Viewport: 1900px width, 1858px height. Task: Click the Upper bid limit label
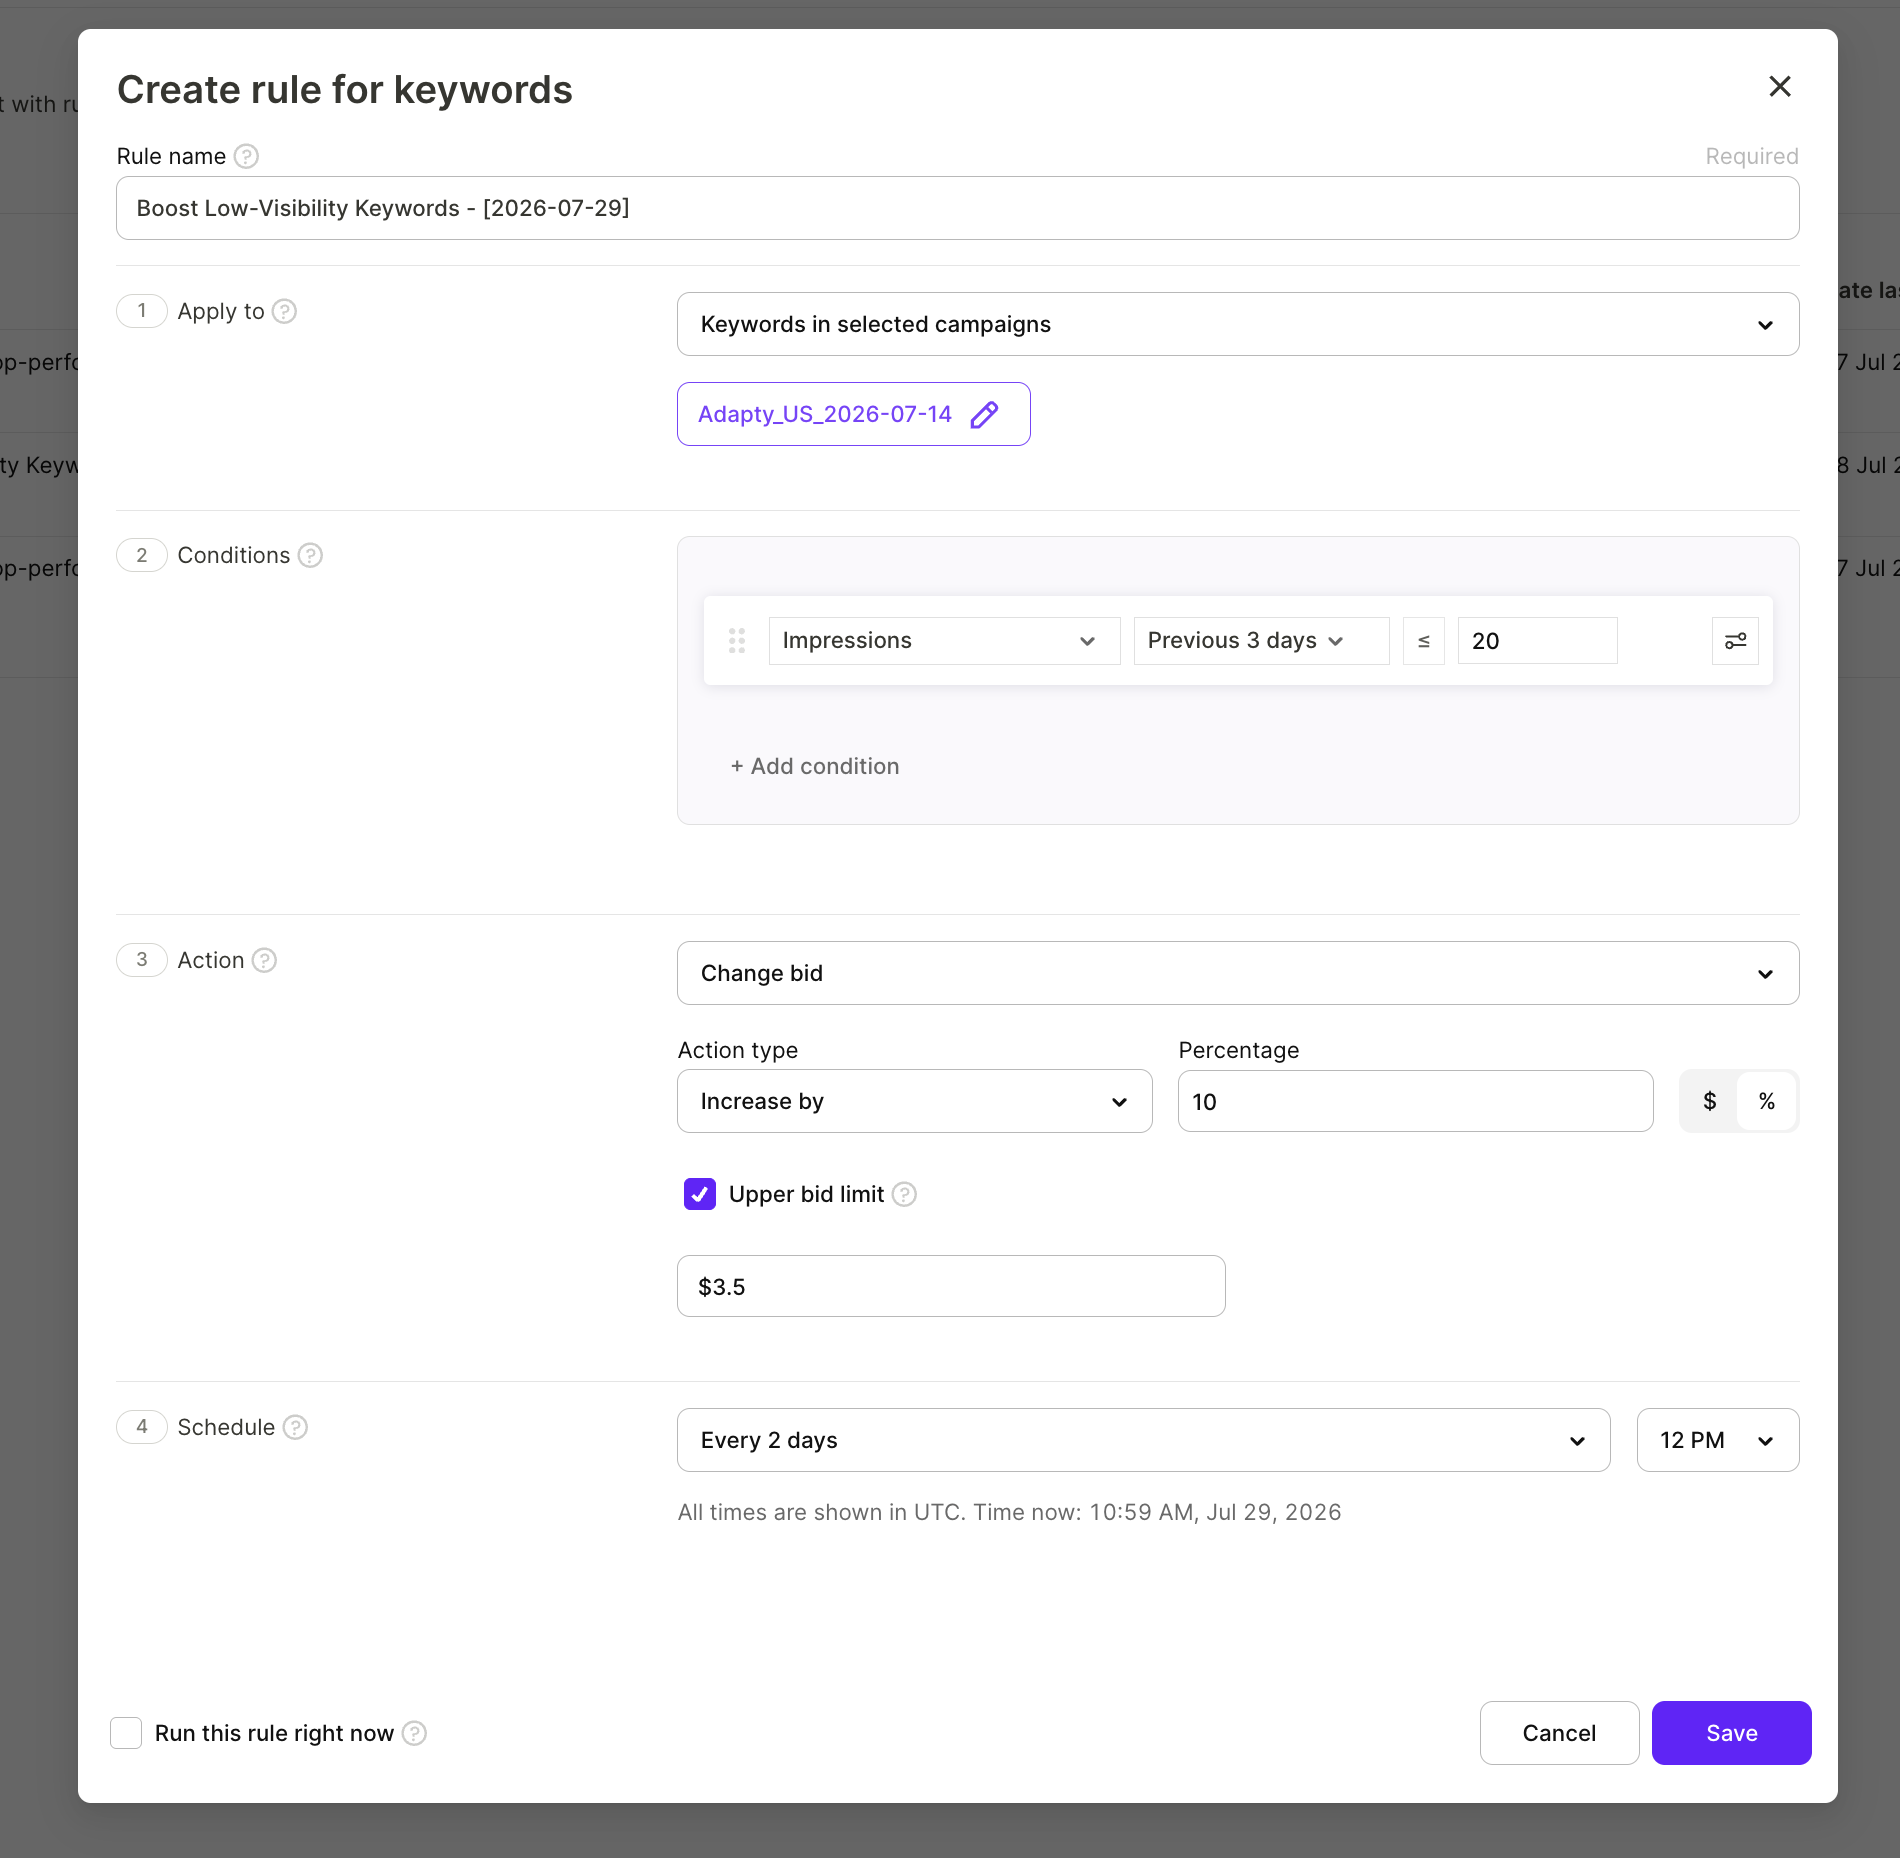(806, 1194)
